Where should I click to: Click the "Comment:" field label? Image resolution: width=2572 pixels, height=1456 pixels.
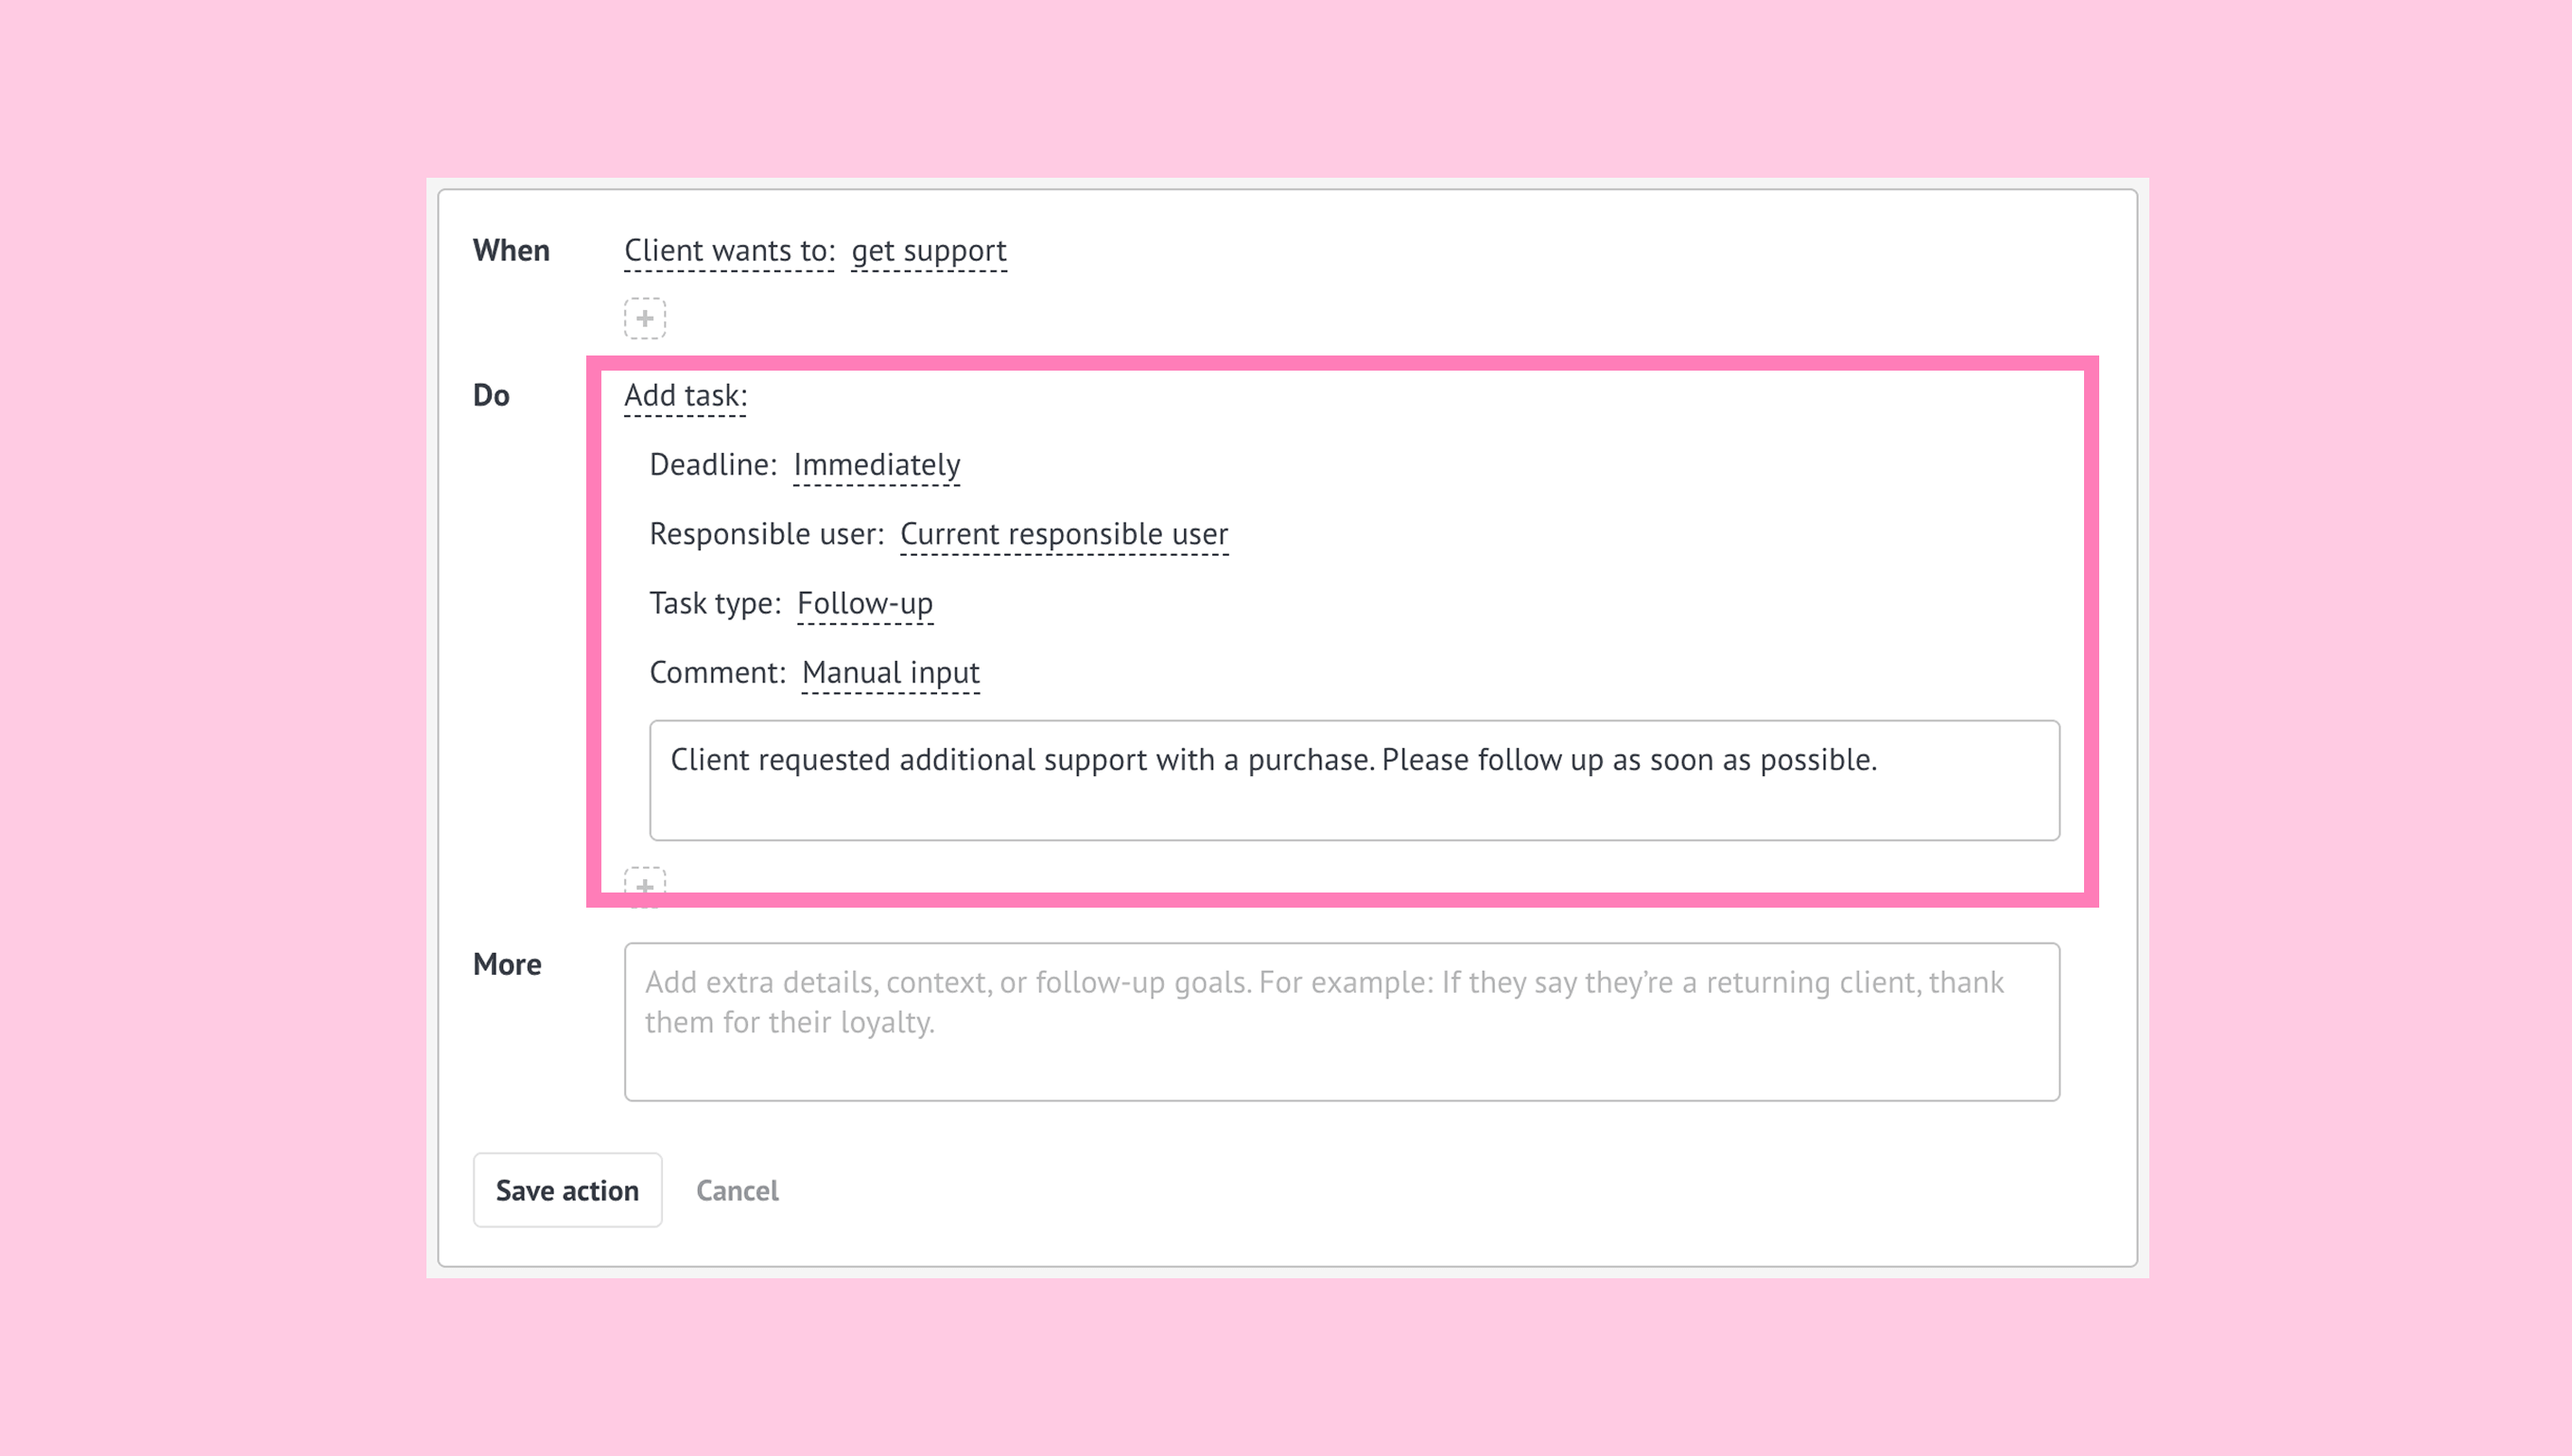click(x=717, y=673)
